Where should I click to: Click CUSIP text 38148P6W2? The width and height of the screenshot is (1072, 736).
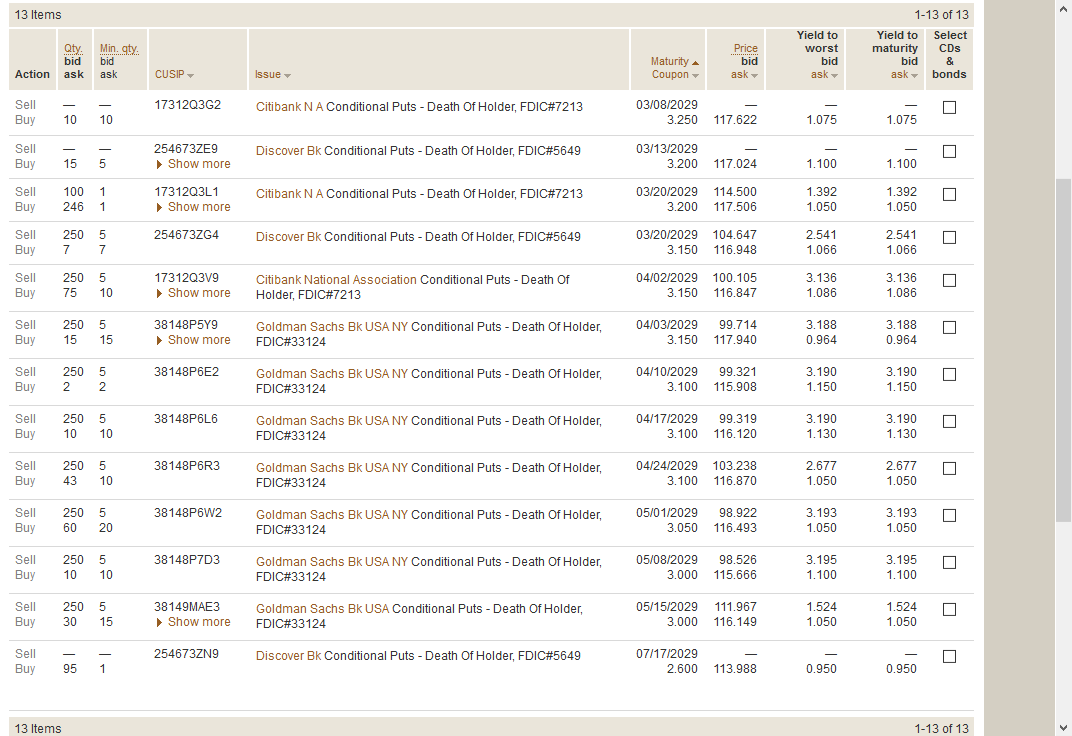tap(188, 513)
